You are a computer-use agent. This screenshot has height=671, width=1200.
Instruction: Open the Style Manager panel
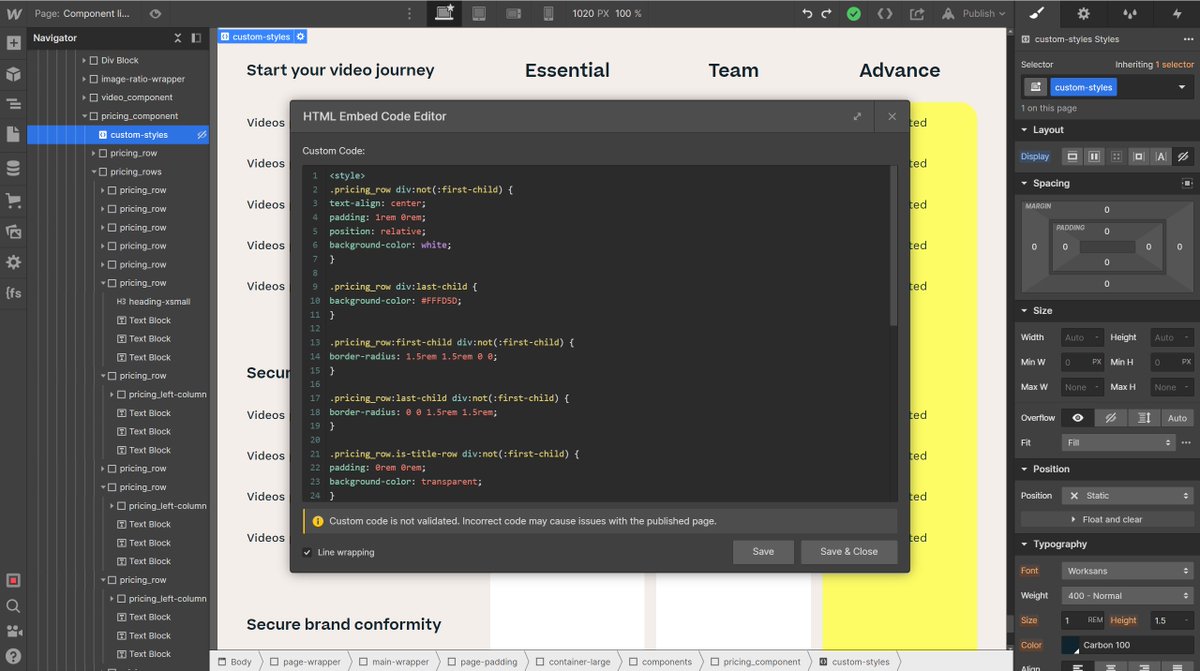click(x=1131, y=14)
